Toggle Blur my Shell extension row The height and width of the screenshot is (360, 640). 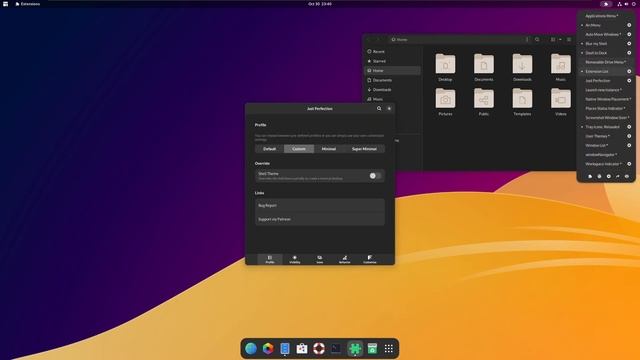(606, 44)
